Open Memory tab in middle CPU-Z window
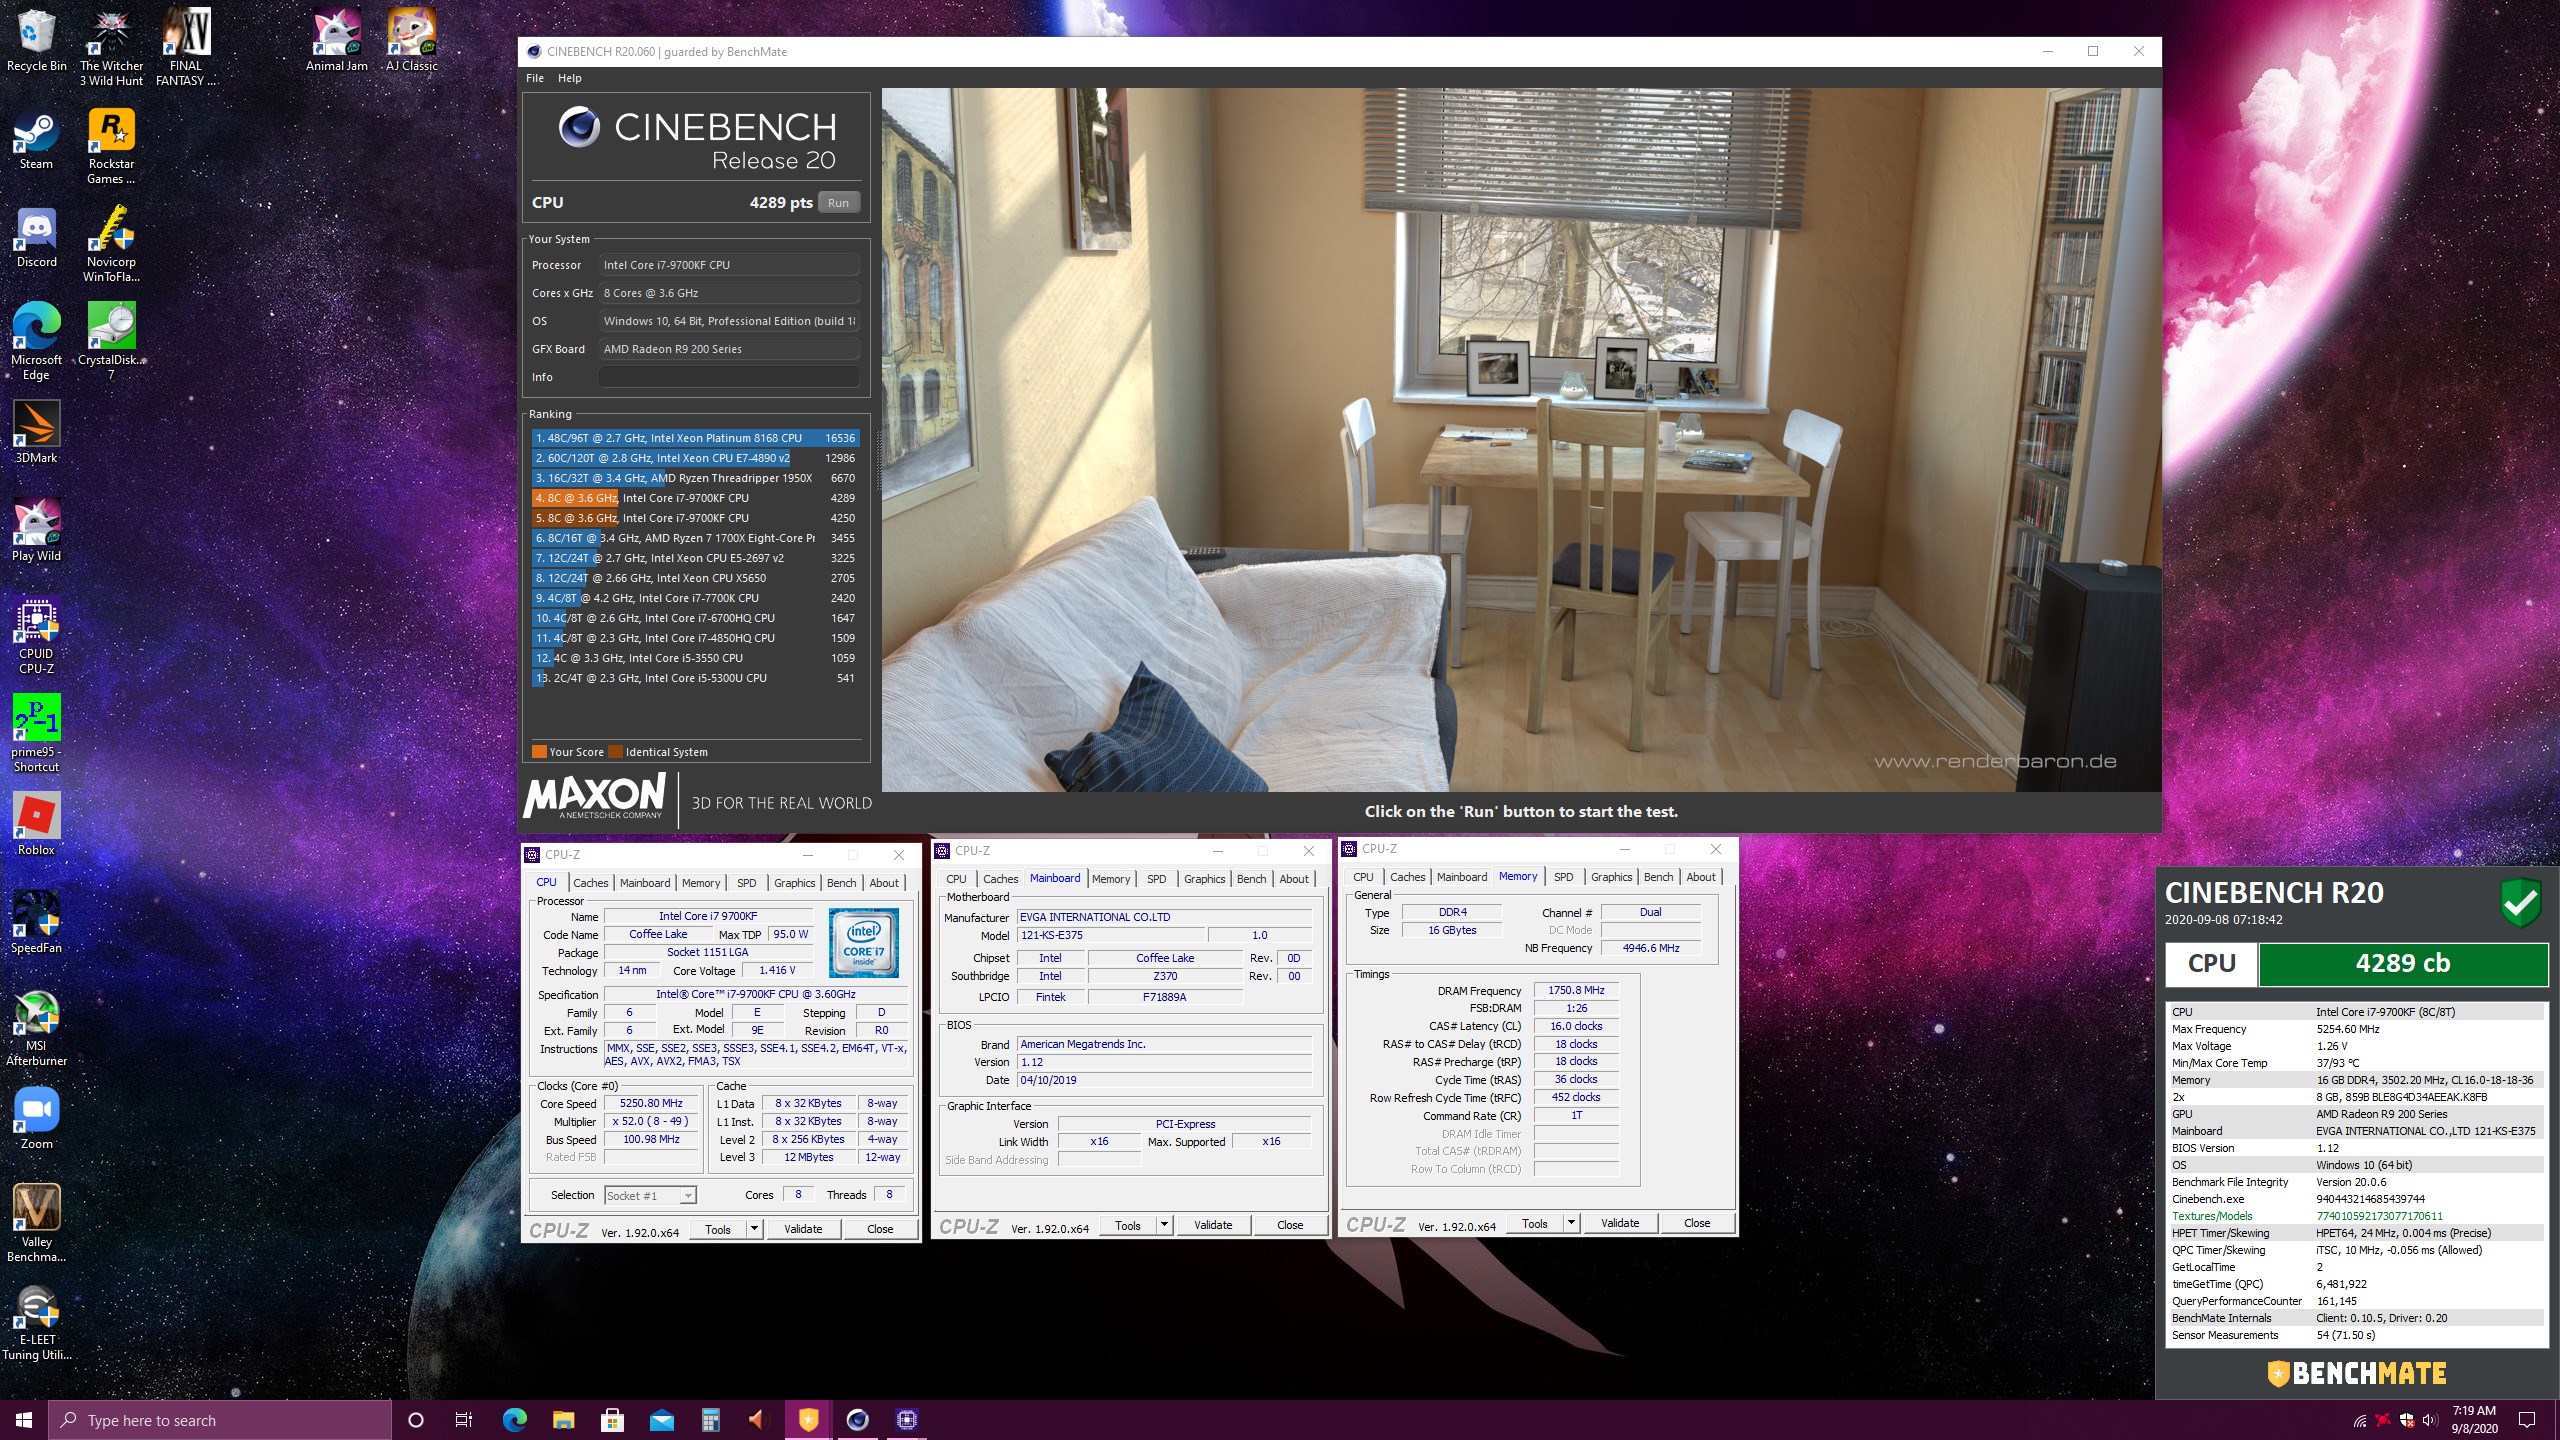 pyautogui.click(x=1110, y=879)
